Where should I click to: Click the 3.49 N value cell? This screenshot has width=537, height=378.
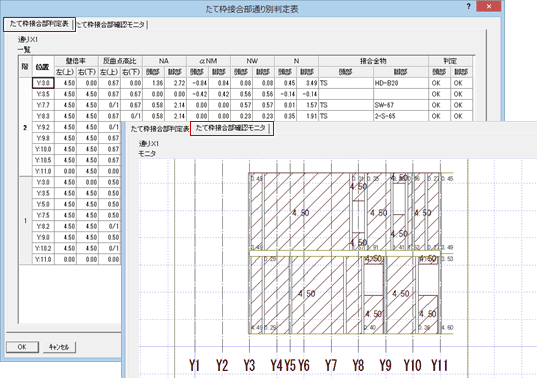308,83
